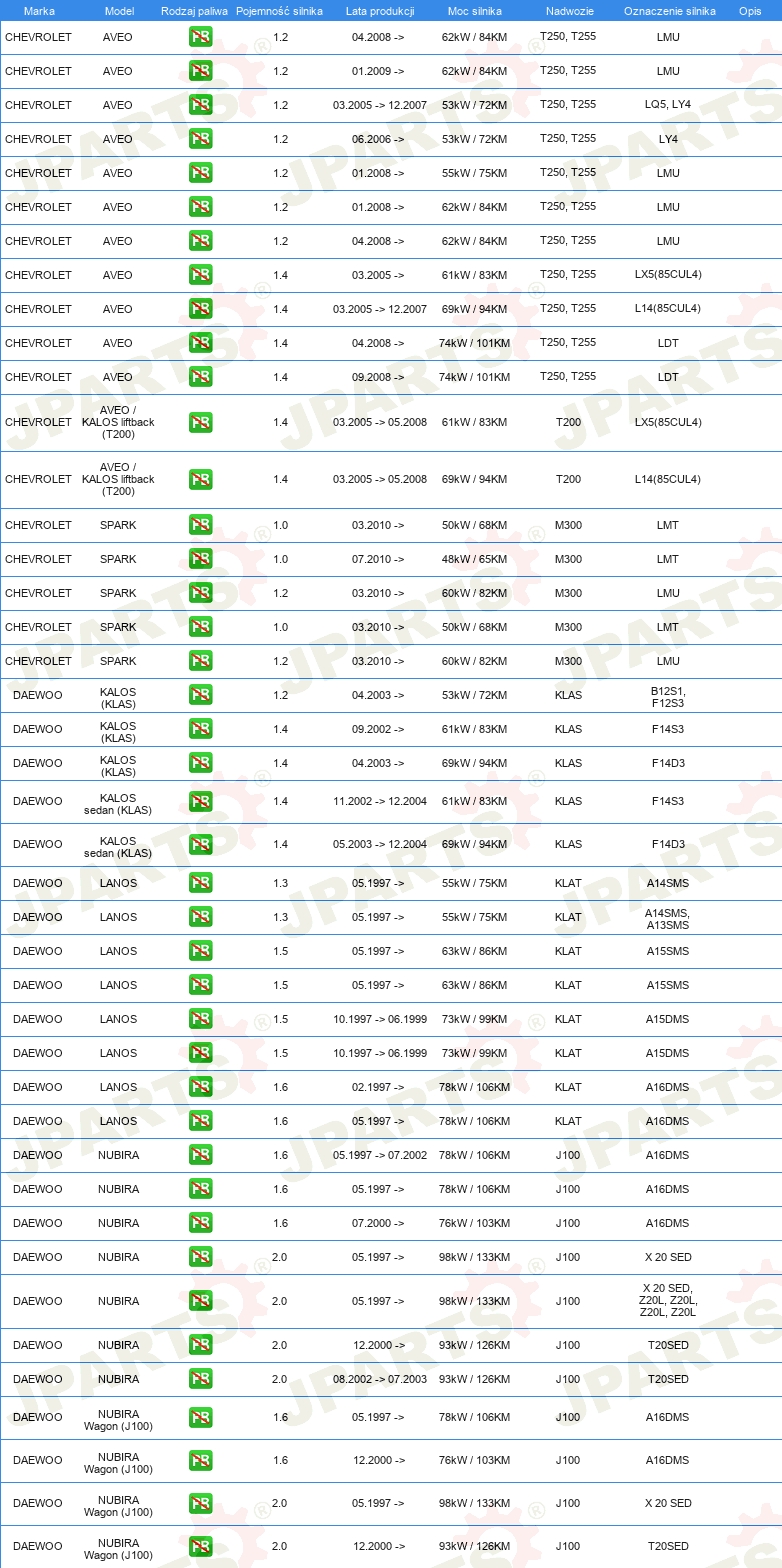Select the 08.2002 -> 07.2003 date cell
Viewport: 782px width, 1568px height.
point(380,1379)
